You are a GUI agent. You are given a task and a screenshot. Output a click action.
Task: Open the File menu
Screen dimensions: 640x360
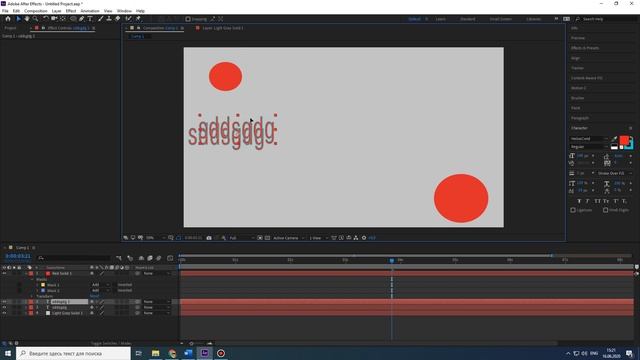(x=5, y=11)
